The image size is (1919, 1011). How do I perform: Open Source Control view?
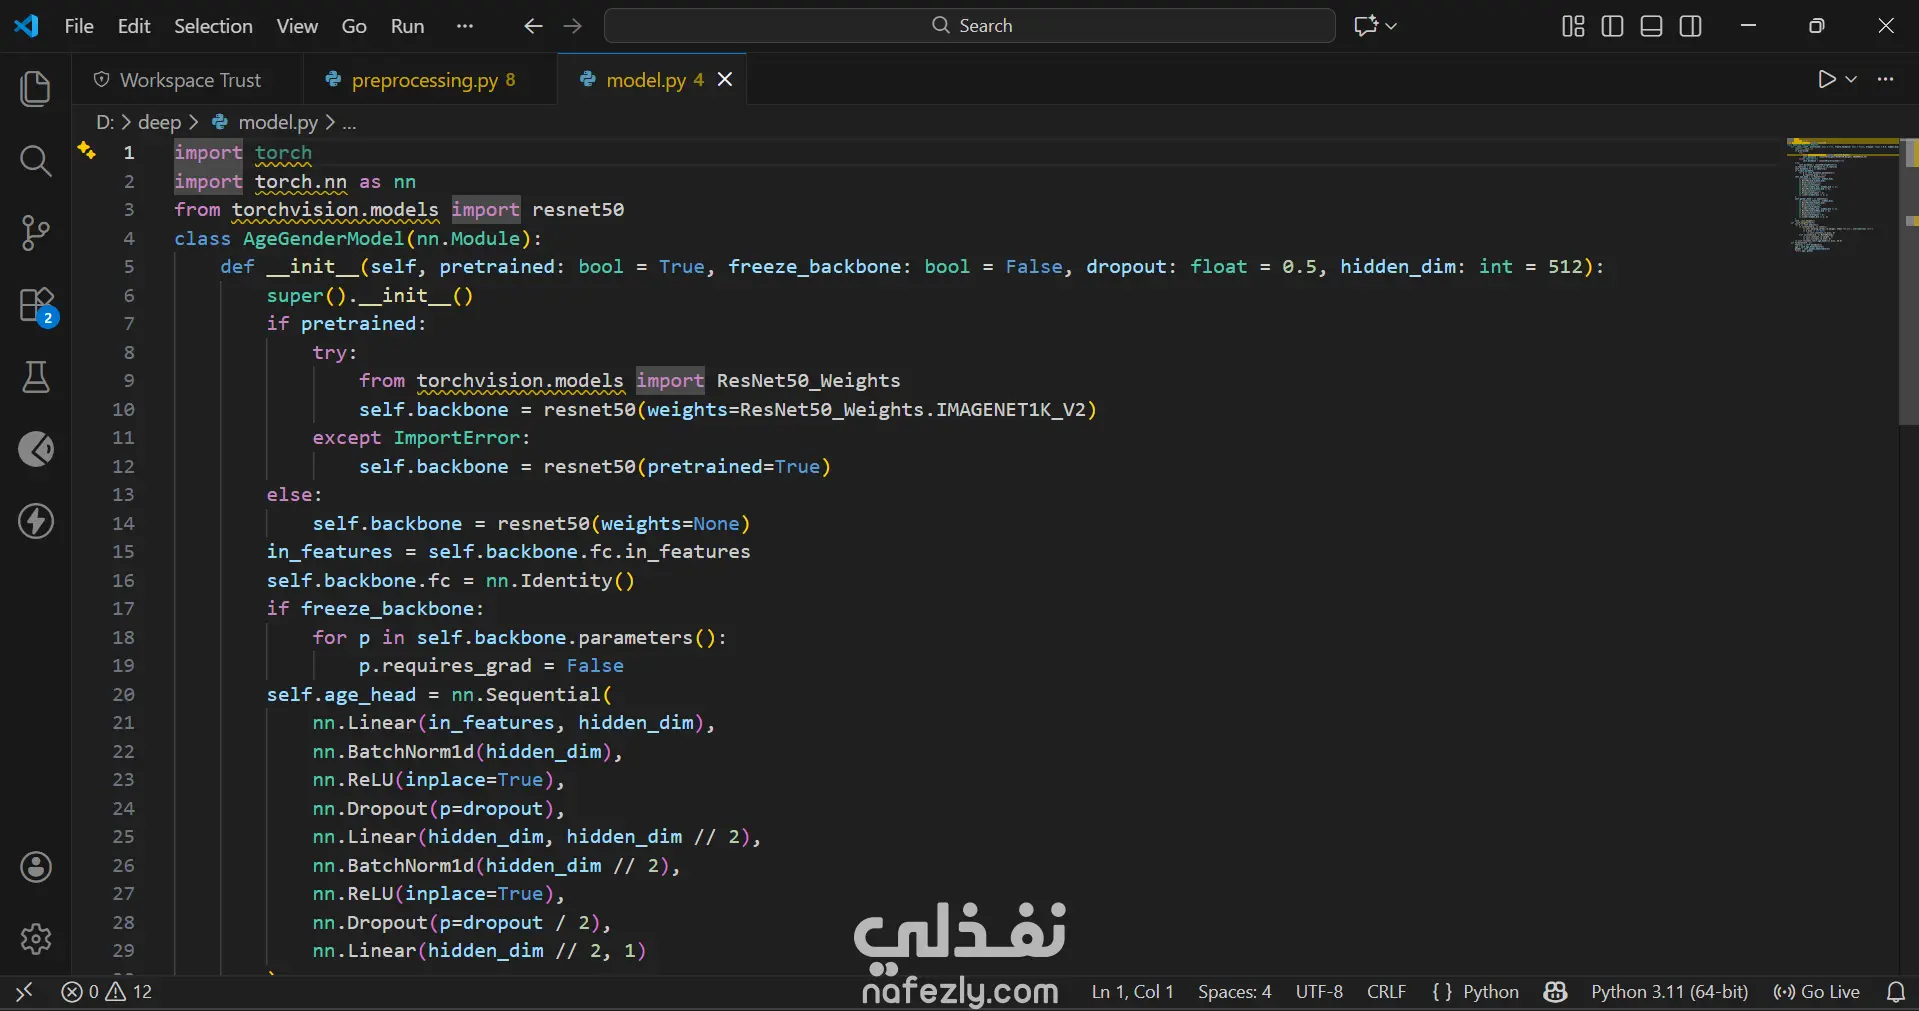(36, 232)
